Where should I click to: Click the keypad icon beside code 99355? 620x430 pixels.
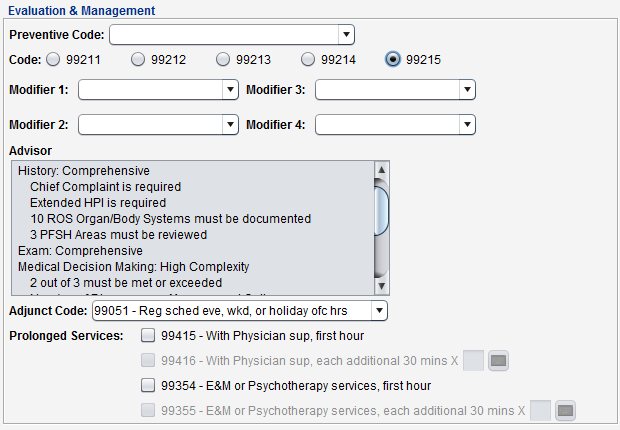click(566, 410)
